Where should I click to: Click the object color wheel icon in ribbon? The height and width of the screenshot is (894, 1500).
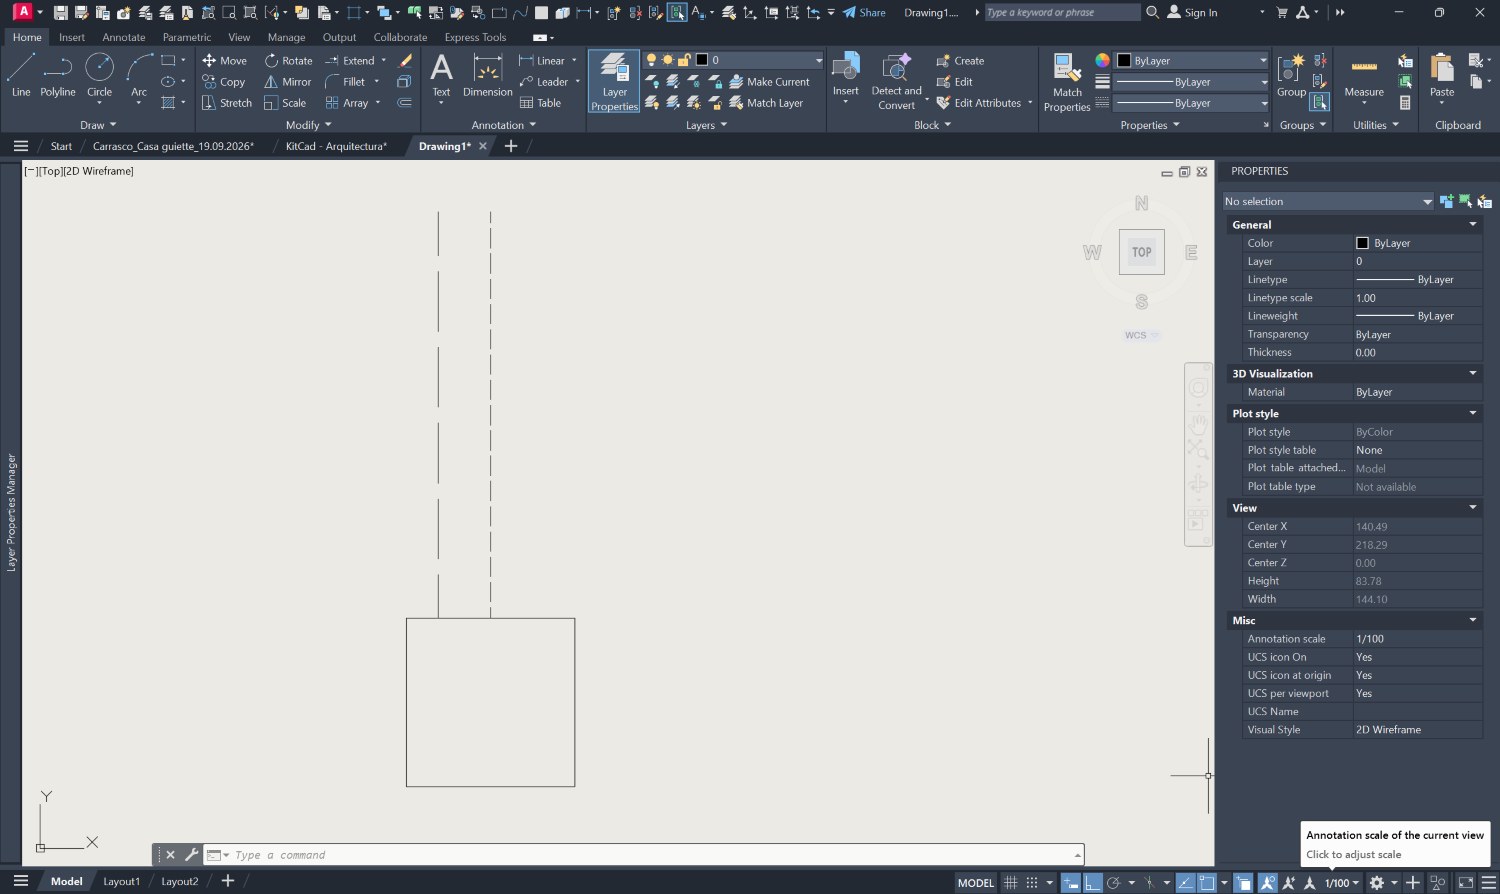[1102, 61]
